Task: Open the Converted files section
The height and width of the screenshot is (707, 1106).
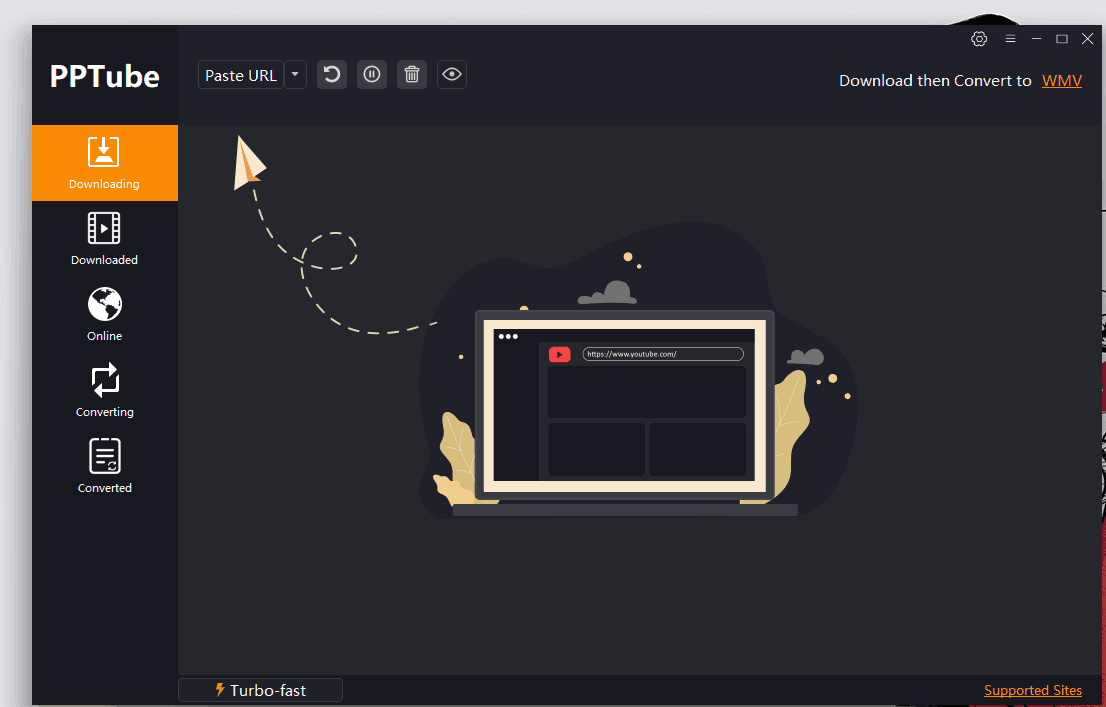Action: (104, 467)
